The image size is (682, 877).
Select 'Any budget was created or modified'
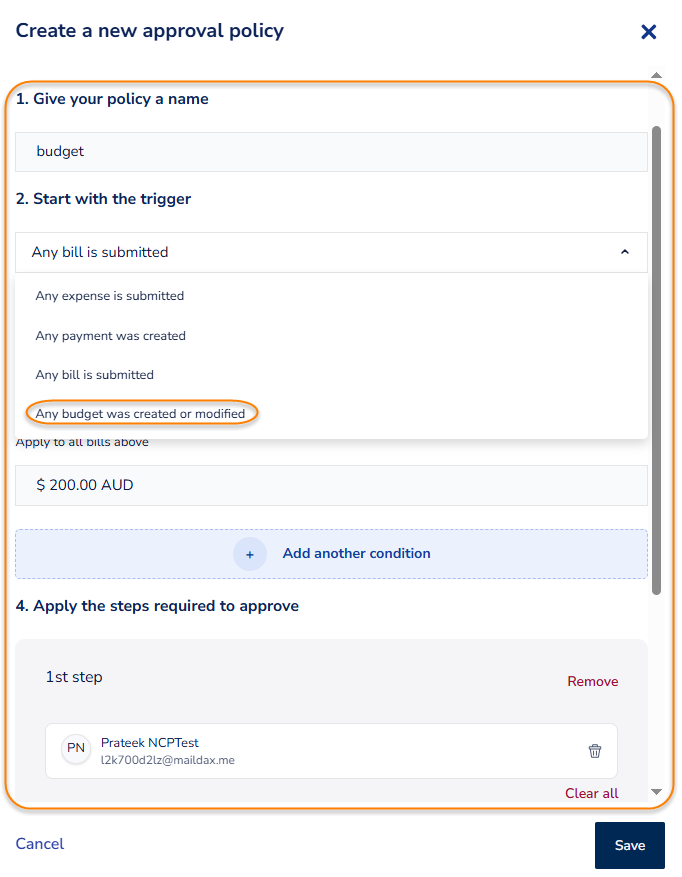(140, 413)
